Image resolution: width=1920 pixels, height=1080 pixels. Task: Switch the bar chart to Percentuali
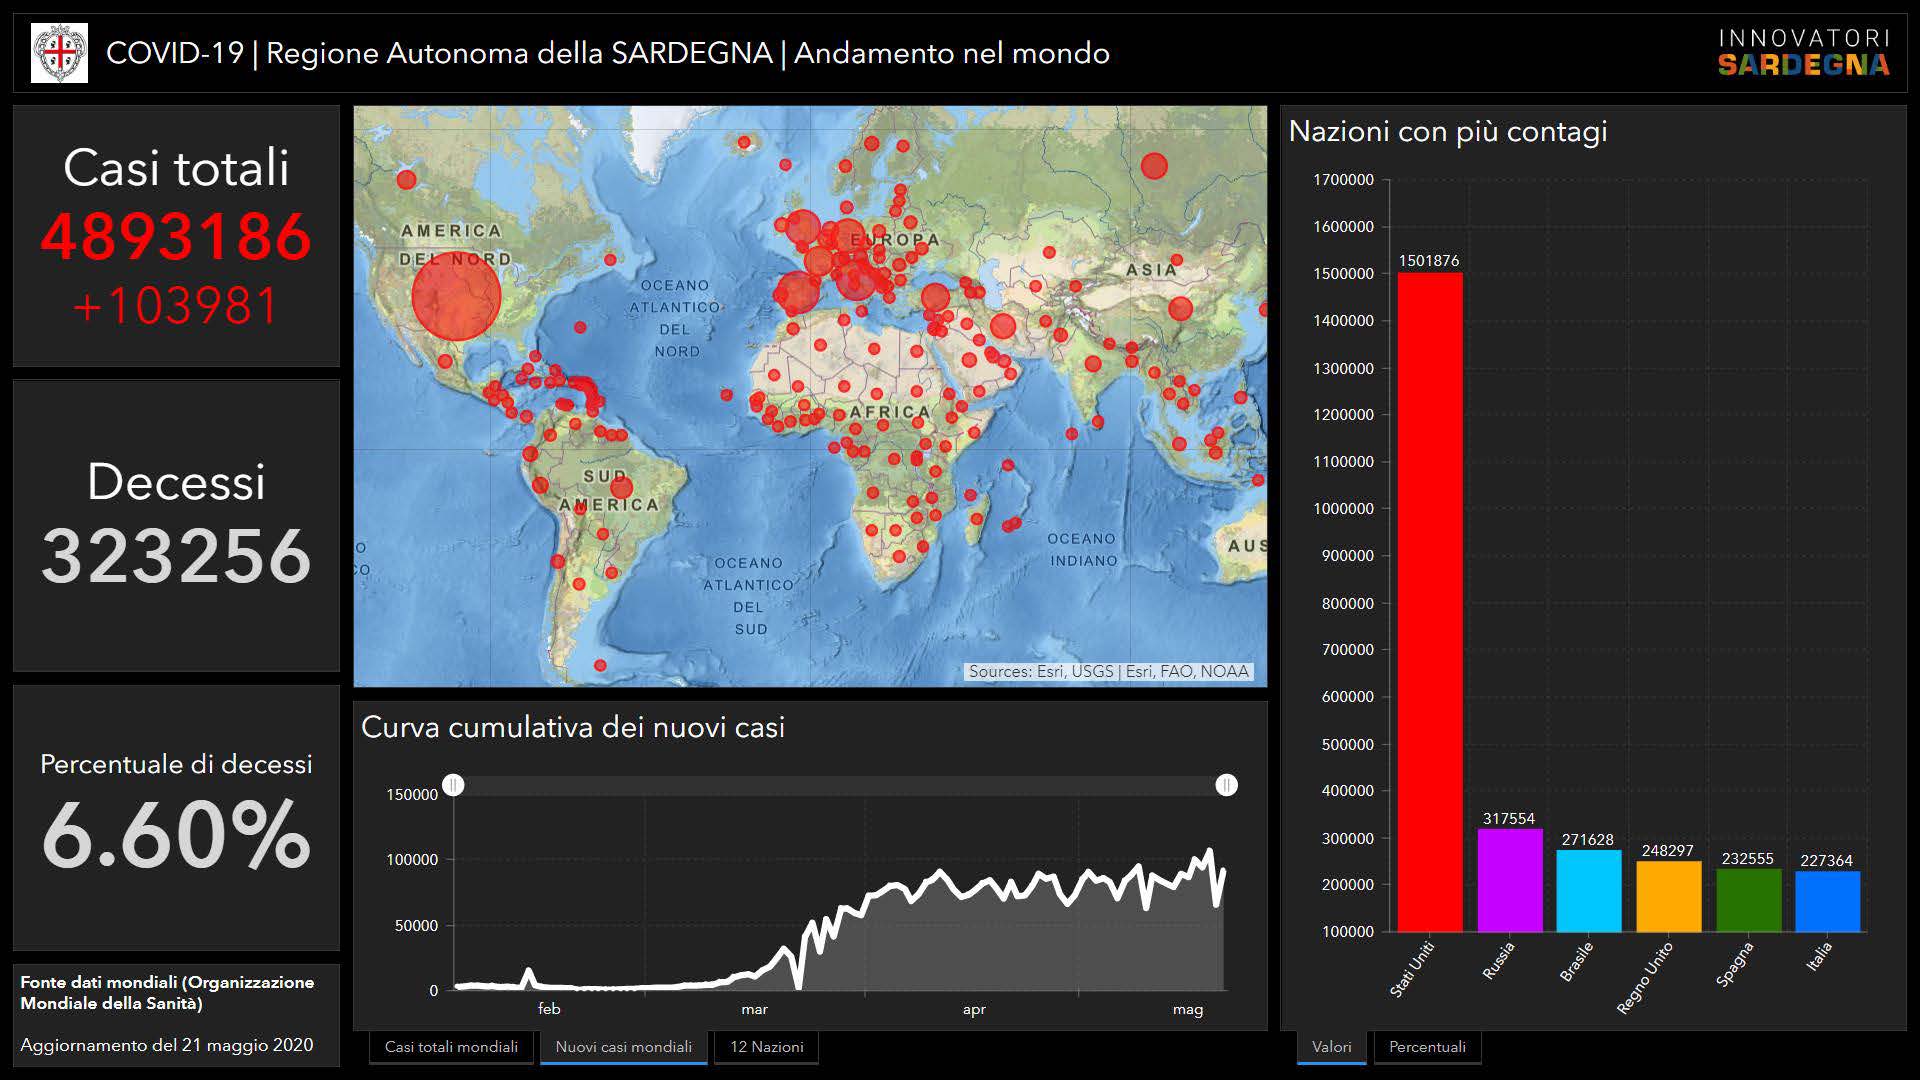pyautogui.click(x=1426, y=1047)
